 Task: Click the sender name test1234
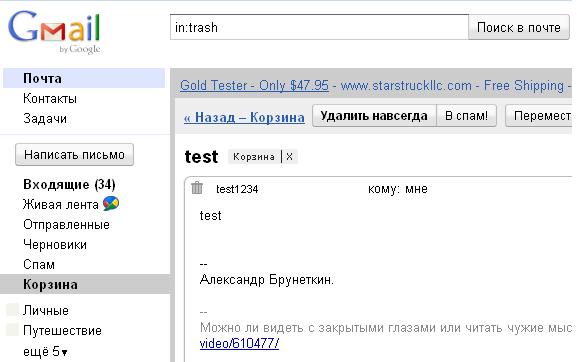tap(237, 189)
